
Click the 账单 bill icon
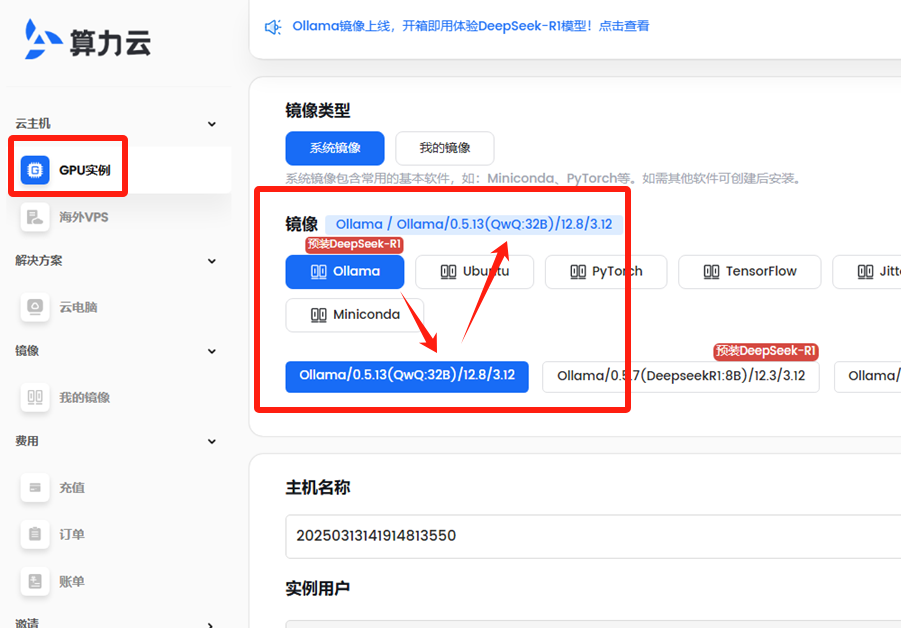[35, 581]
